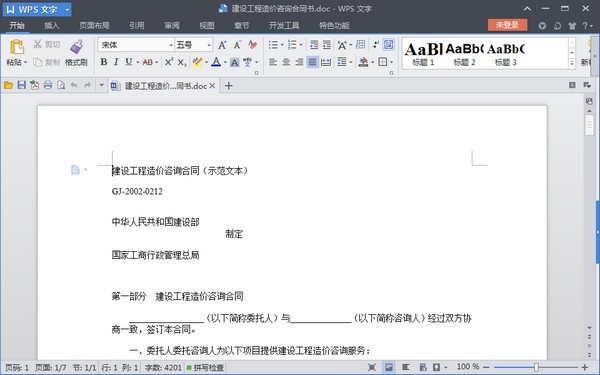Switch to the 引用 tab

point(137,26)
